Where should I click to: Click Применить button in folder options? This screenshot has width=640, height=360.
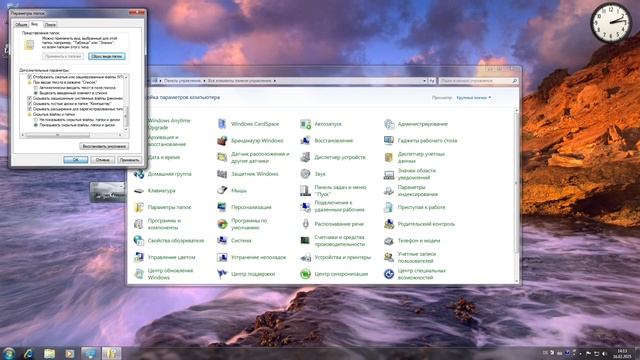point(129,160)
